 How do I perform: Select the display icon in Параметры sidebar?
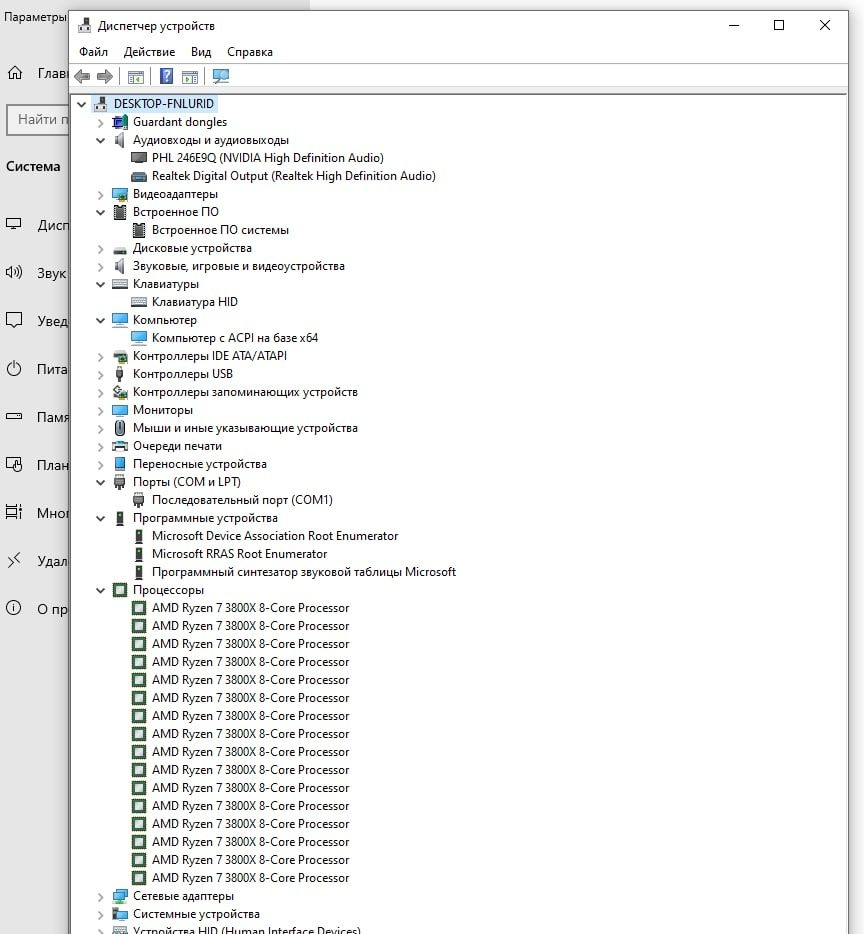[14, 225]
